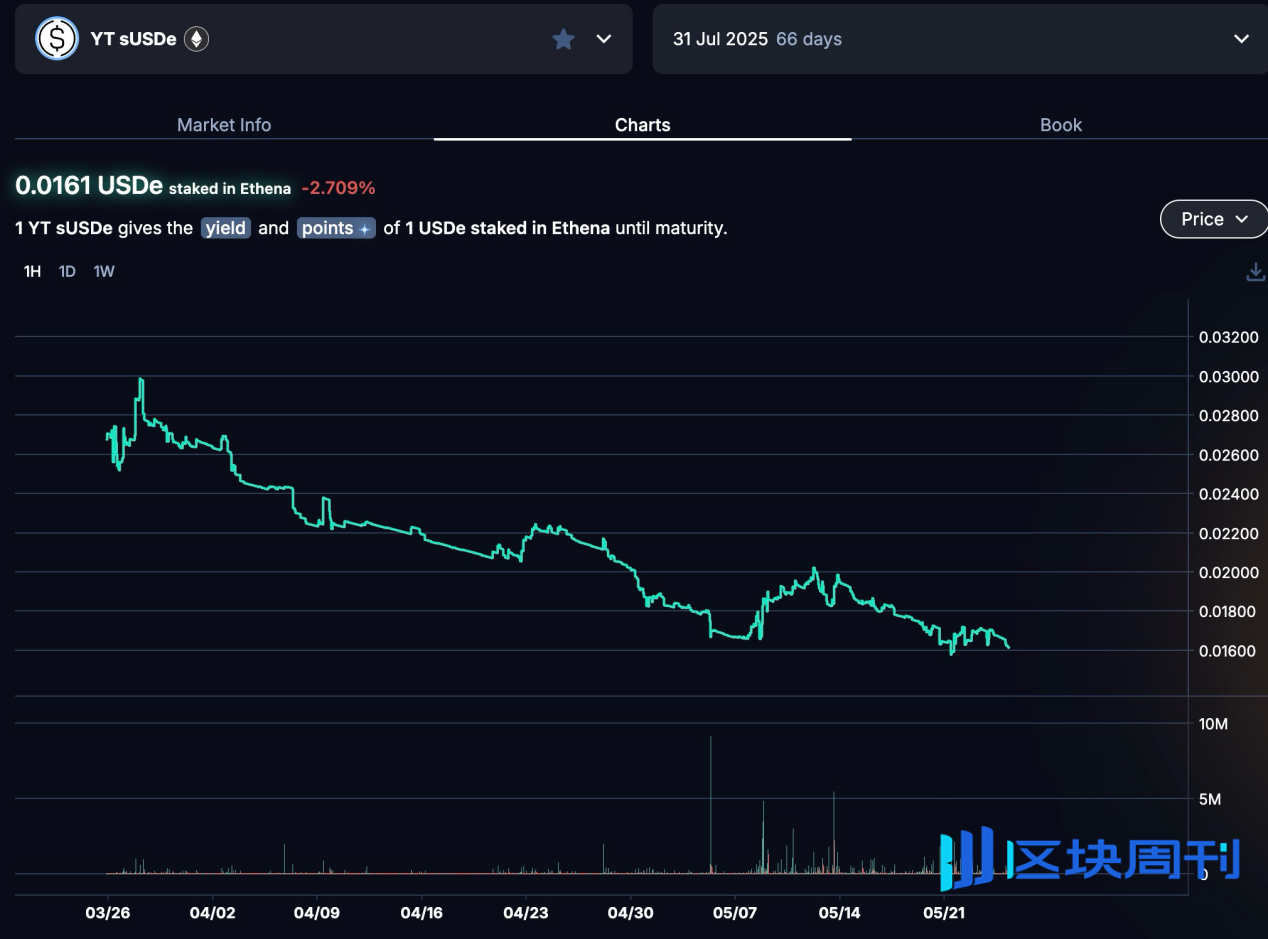Click the price line peak near 0.03000

click(x=141, y=380)
